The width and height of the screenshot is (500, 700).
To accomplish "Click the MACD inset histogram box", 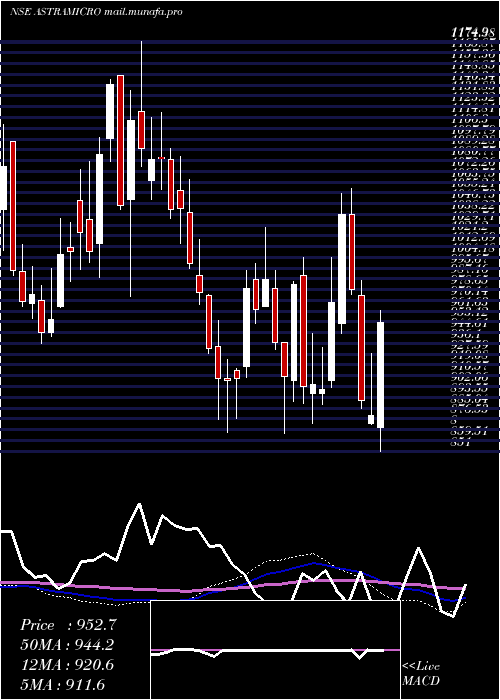I will pos(275,650).
